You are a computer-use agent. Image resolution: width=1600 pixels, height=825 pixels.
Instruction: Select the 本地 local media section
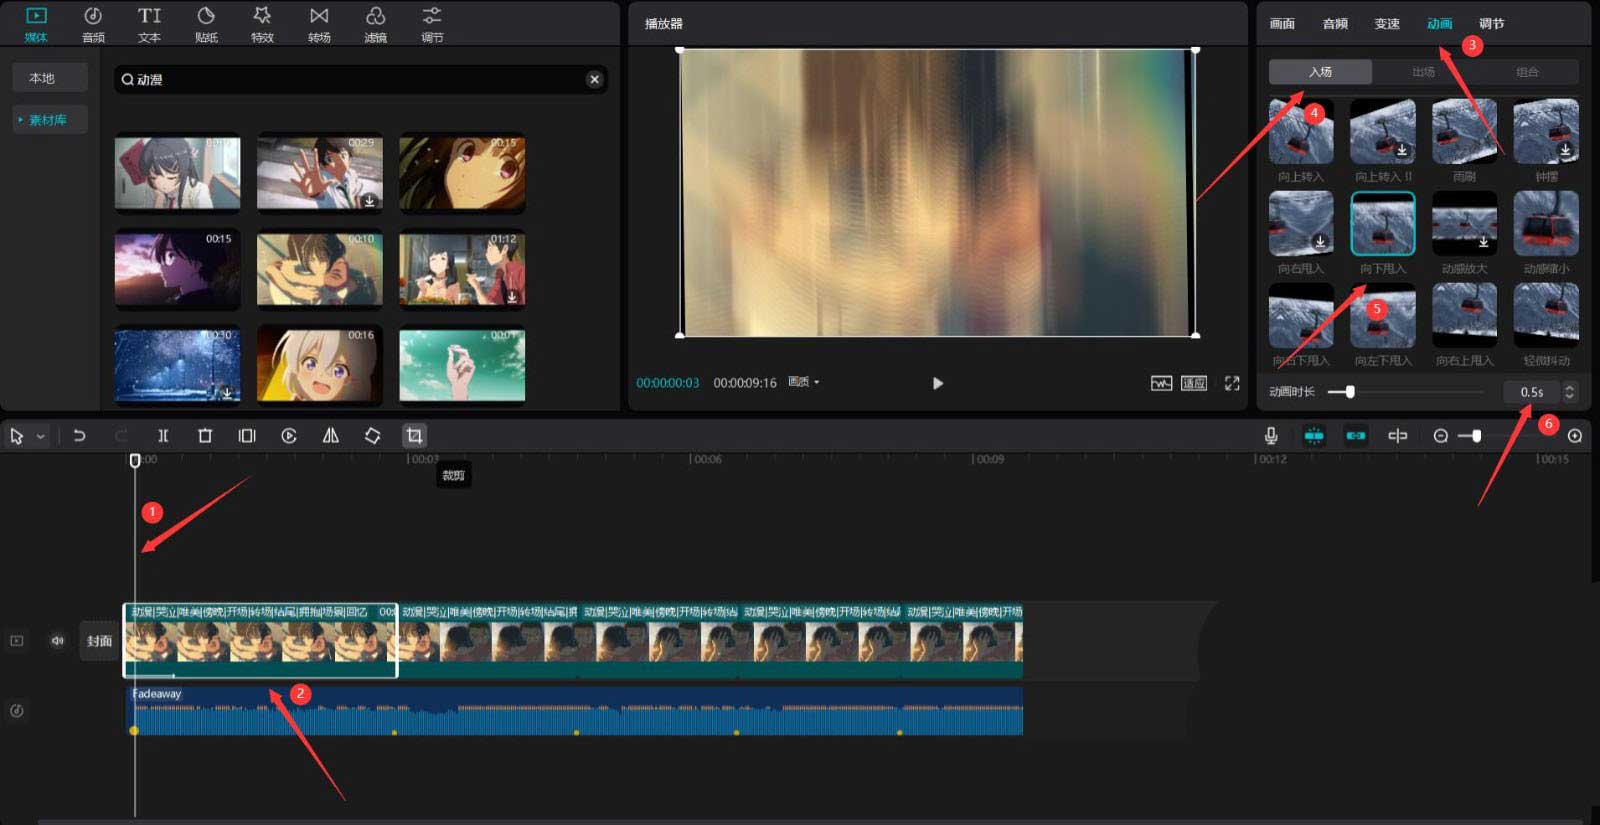tap(50, 78)
